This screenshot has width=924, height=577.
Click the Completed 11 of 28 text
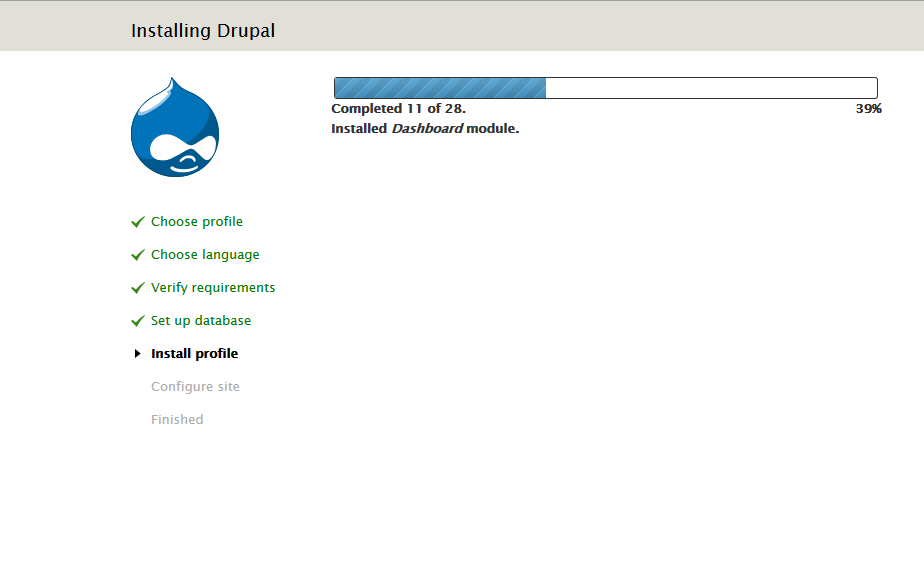tap(398, 108)
